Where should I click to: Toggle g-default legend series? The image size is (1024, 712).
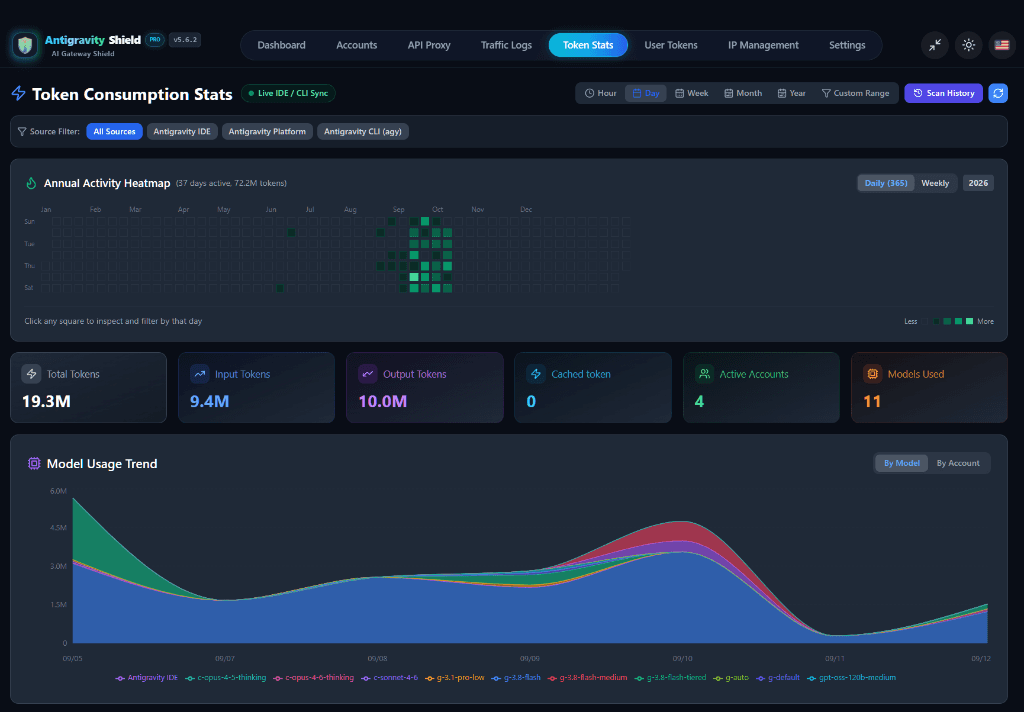click(x=778, y=678)
